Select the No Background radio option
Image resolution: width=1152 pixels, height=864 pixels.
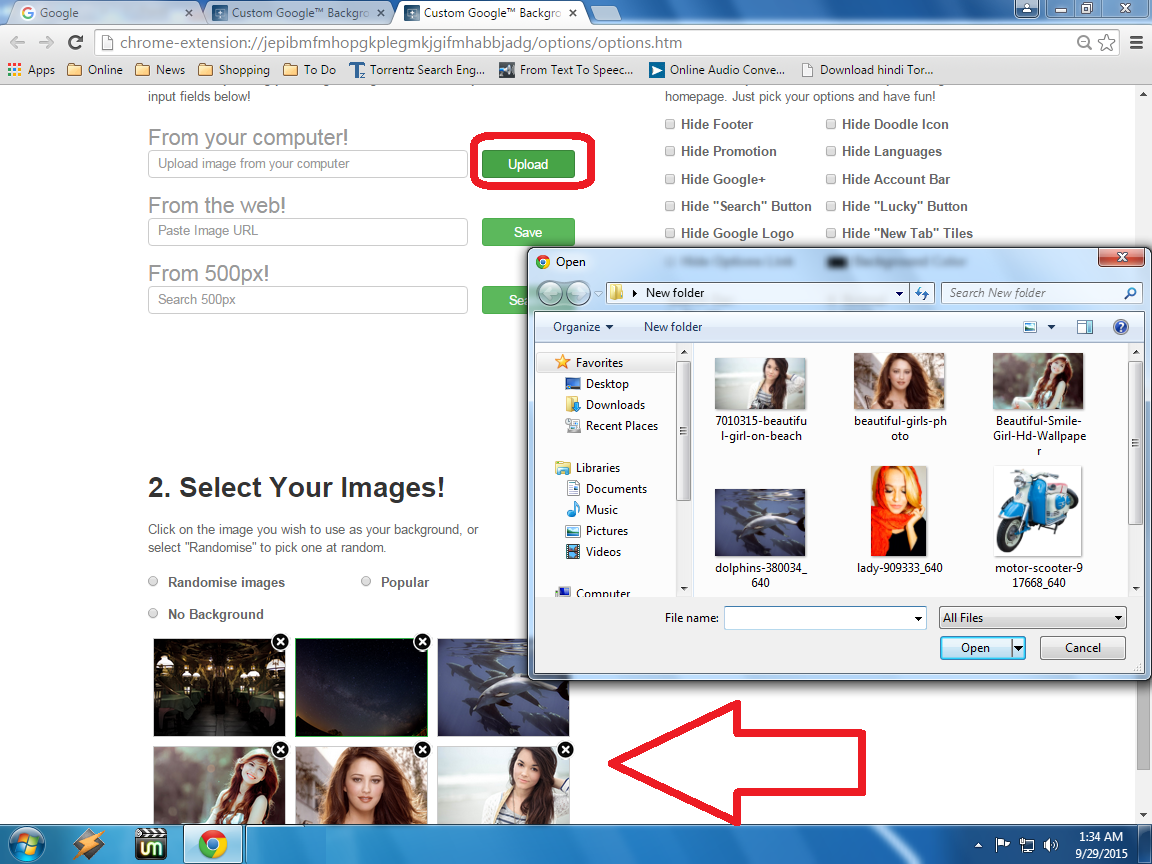point(153,613)
